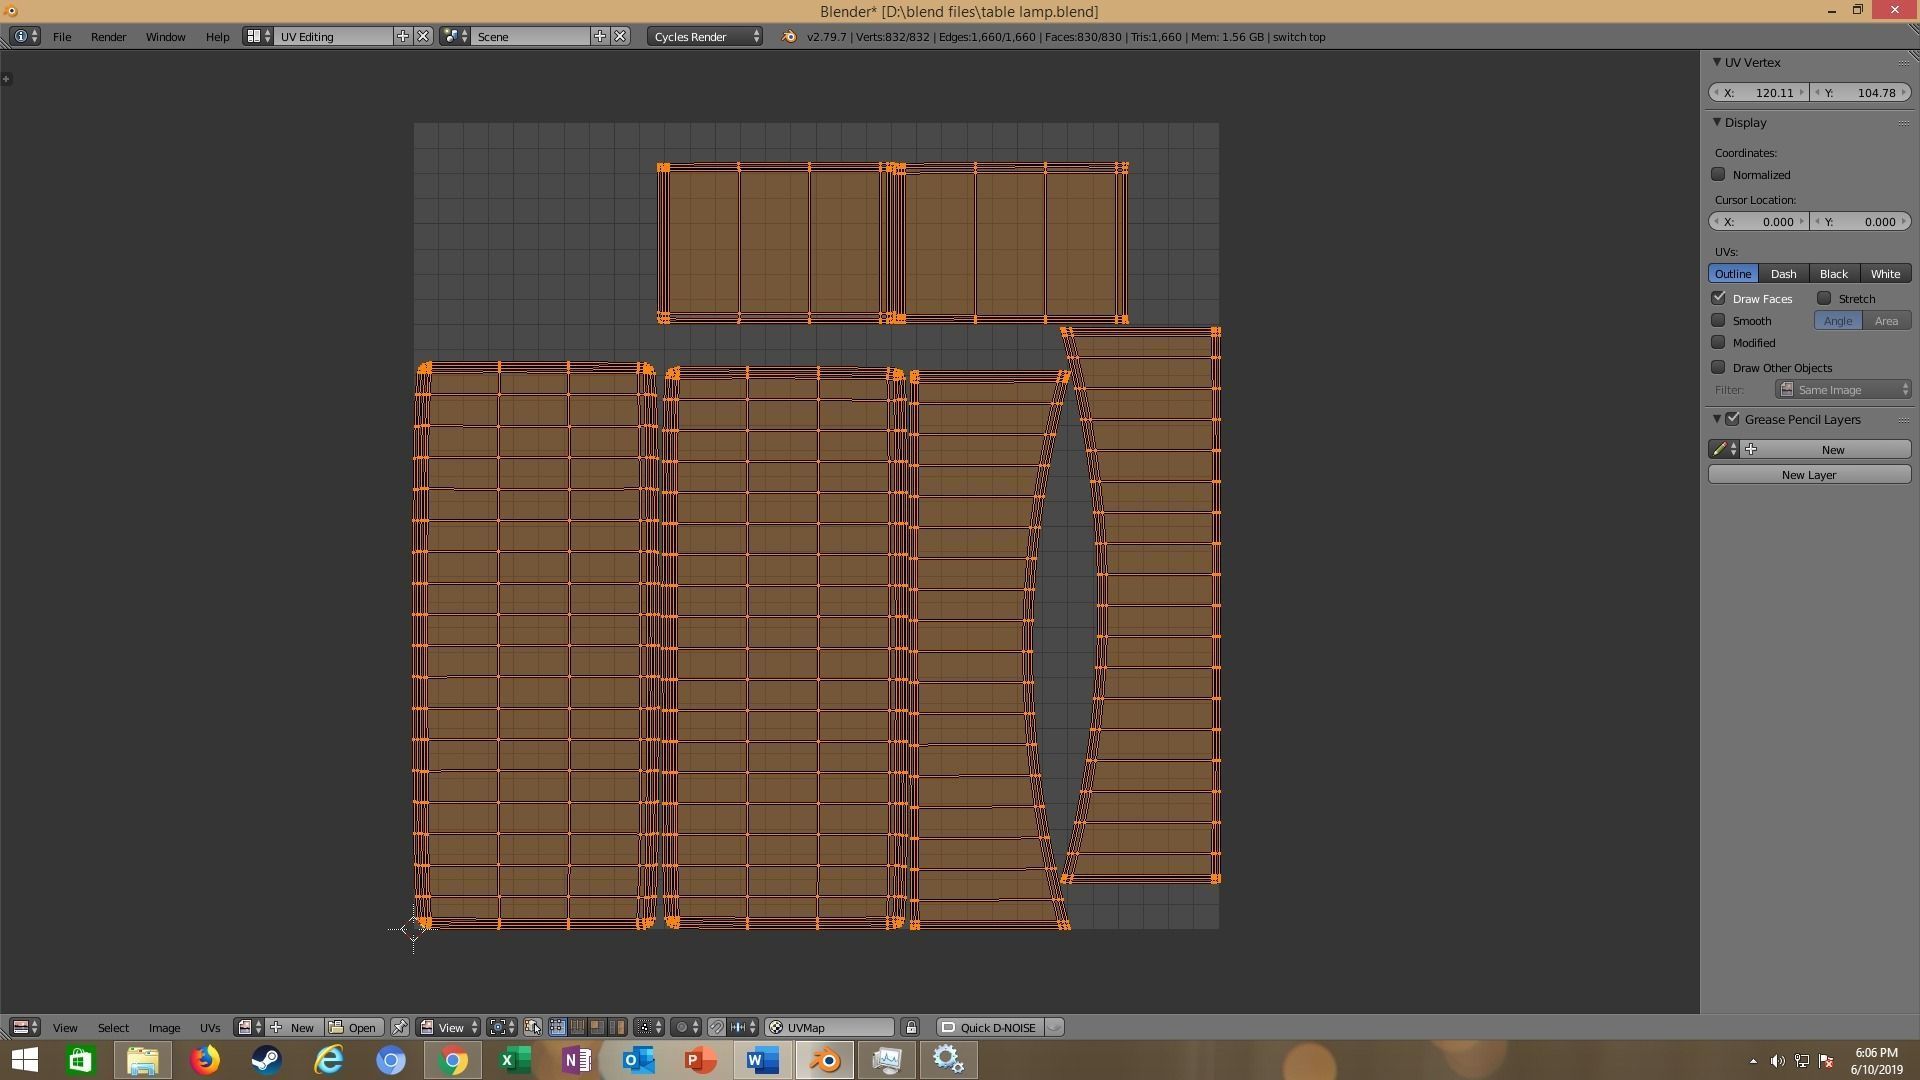
Task: Click the pin image icon
Action: 399,1027
